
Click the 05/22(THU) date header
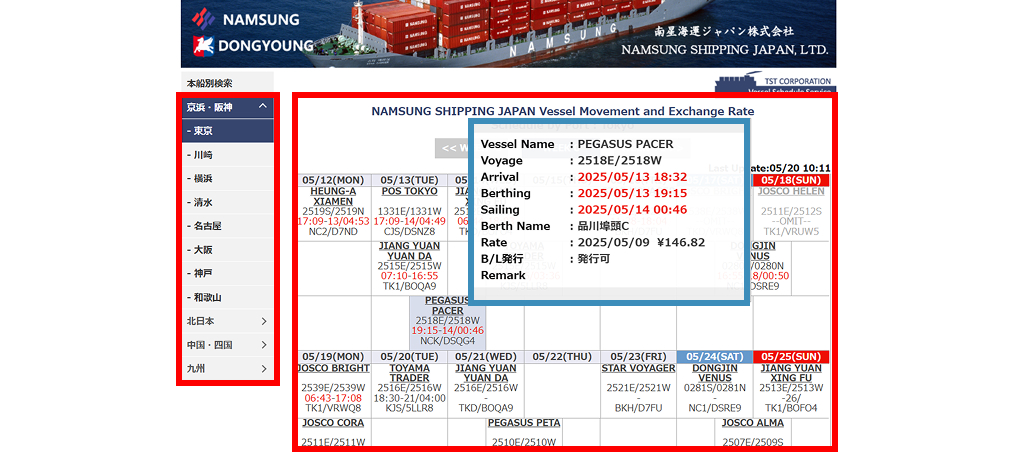click(x=562, y=357)
